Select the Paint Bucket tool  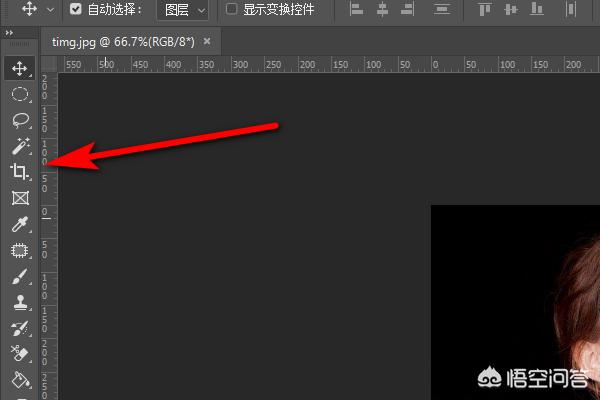[20, 380]
